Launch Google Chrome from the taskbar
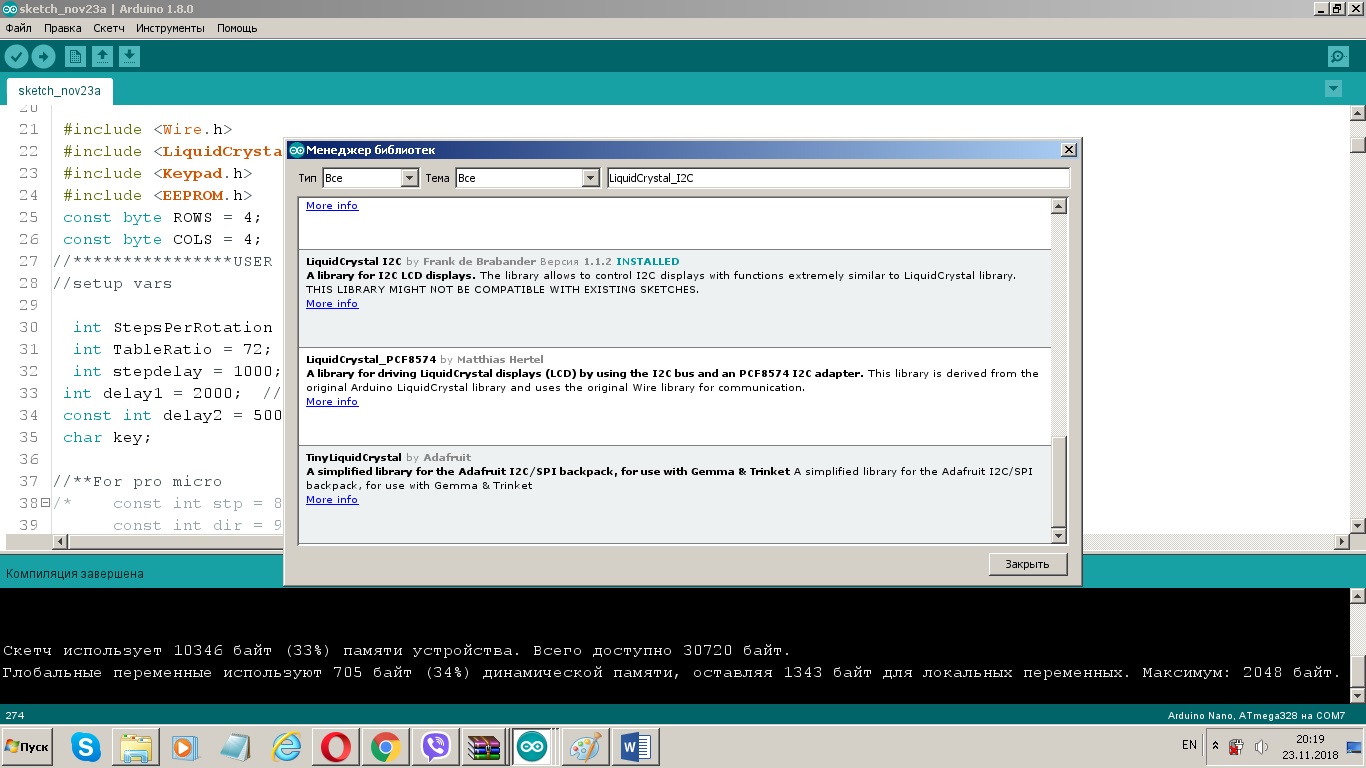 (386, 747)
